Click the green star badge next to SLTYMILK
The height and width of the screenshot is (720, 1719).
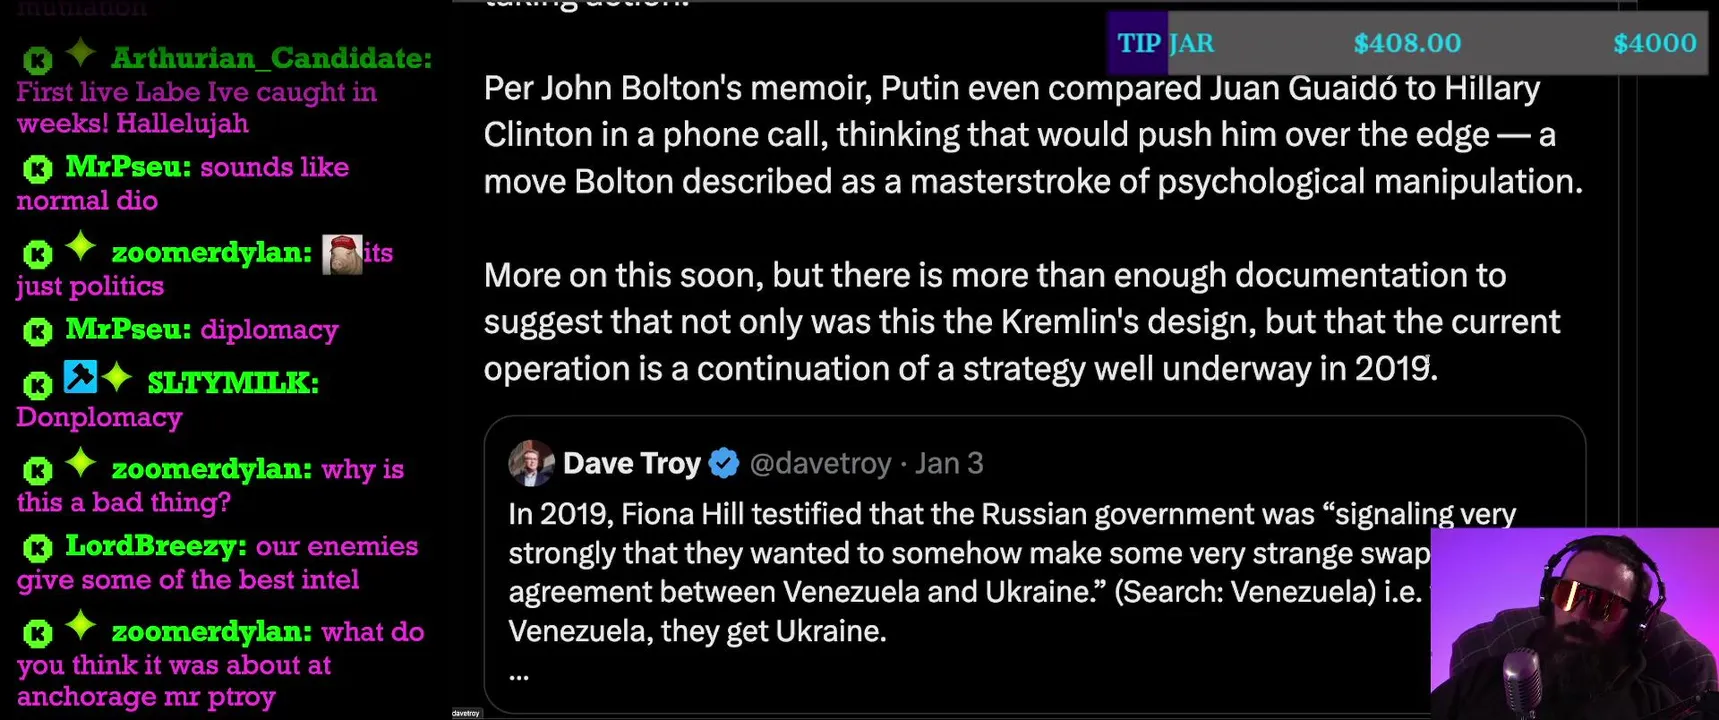point(117,378)
